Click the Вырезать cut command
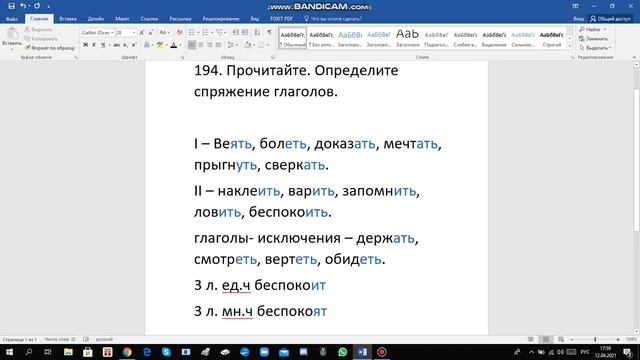This screenshot has height=360, width=640. click(x=38, y=29)
